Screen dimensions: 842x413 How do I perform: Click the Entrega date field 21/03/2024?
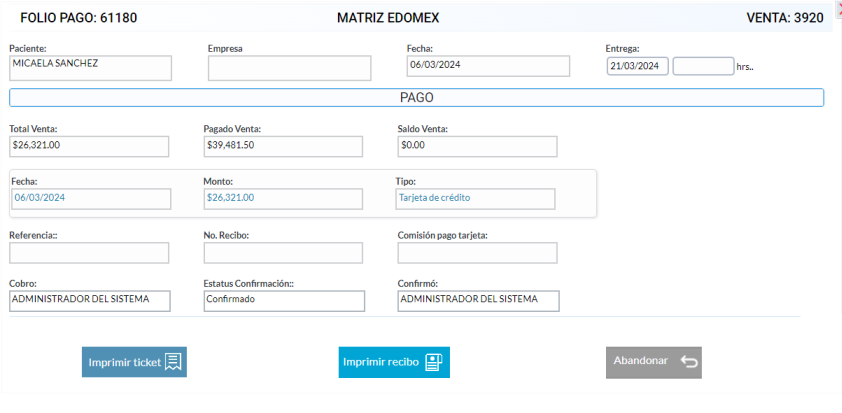point(638,67)
